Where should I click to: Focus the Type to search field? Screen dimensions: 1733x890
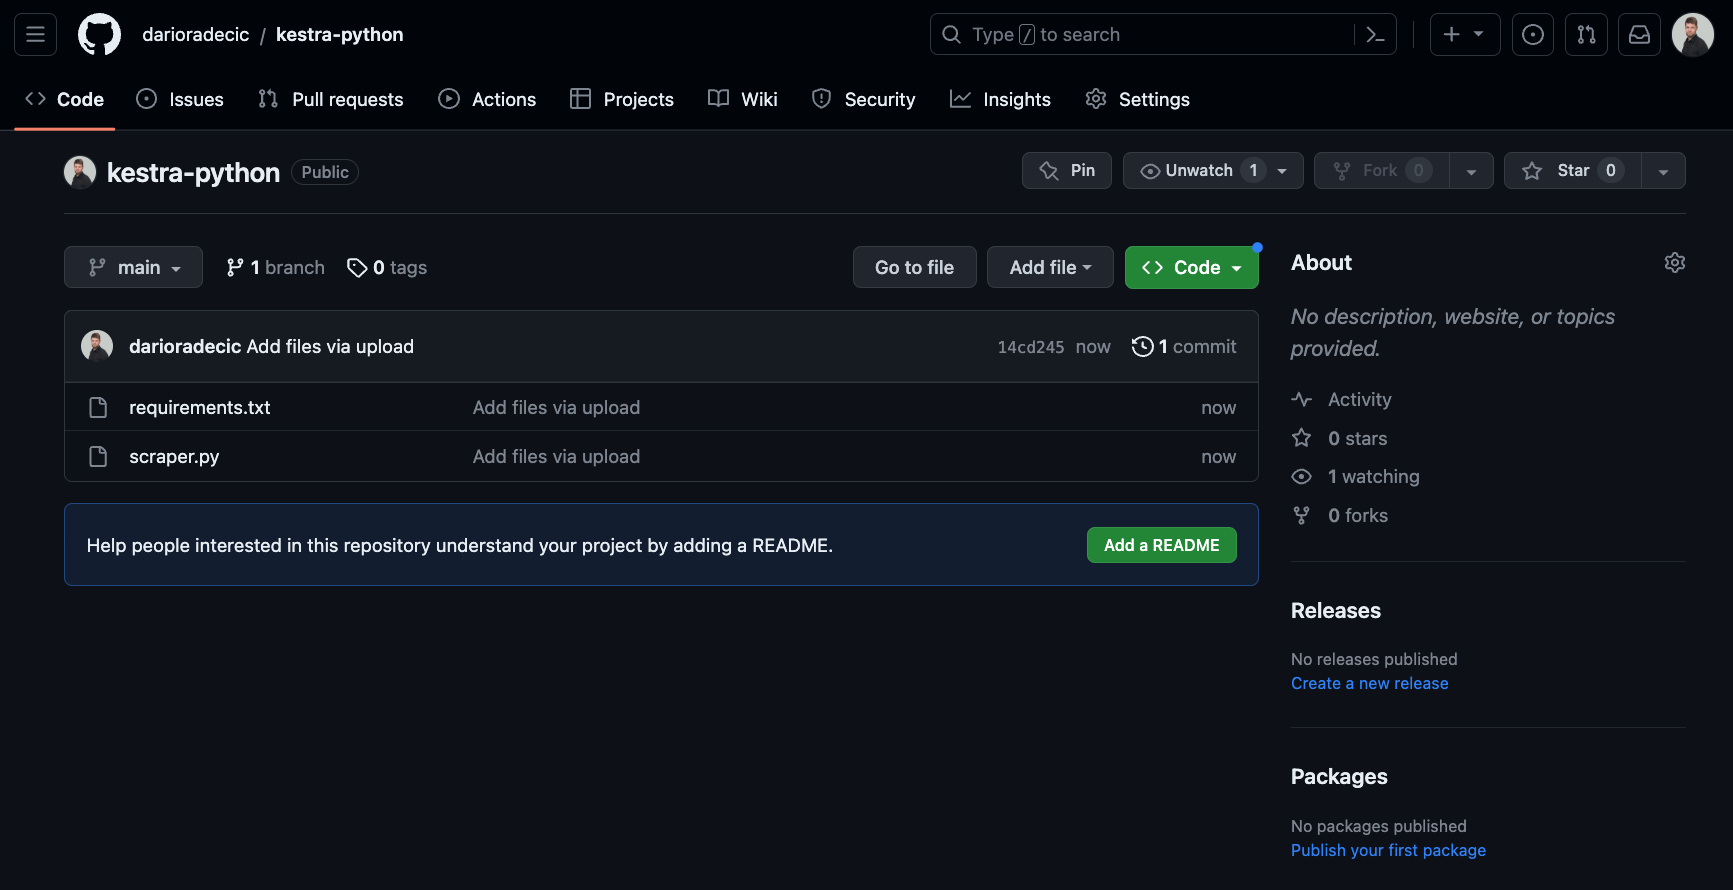tap(1142, 35)
